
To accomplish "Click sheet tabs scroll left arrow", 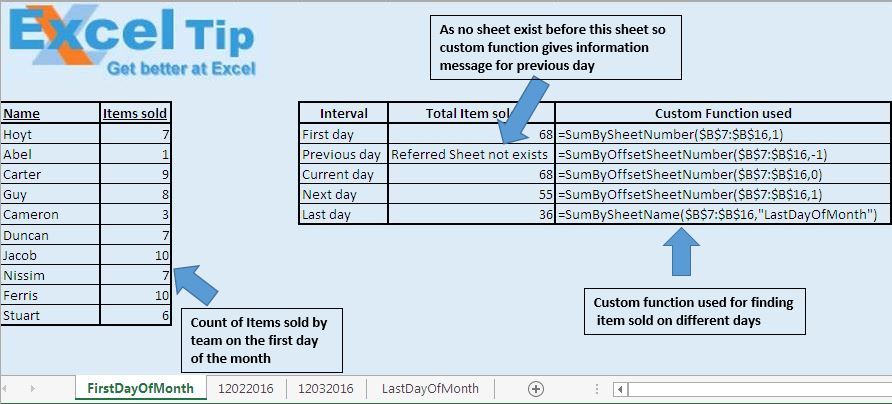I will pos(7,389).
